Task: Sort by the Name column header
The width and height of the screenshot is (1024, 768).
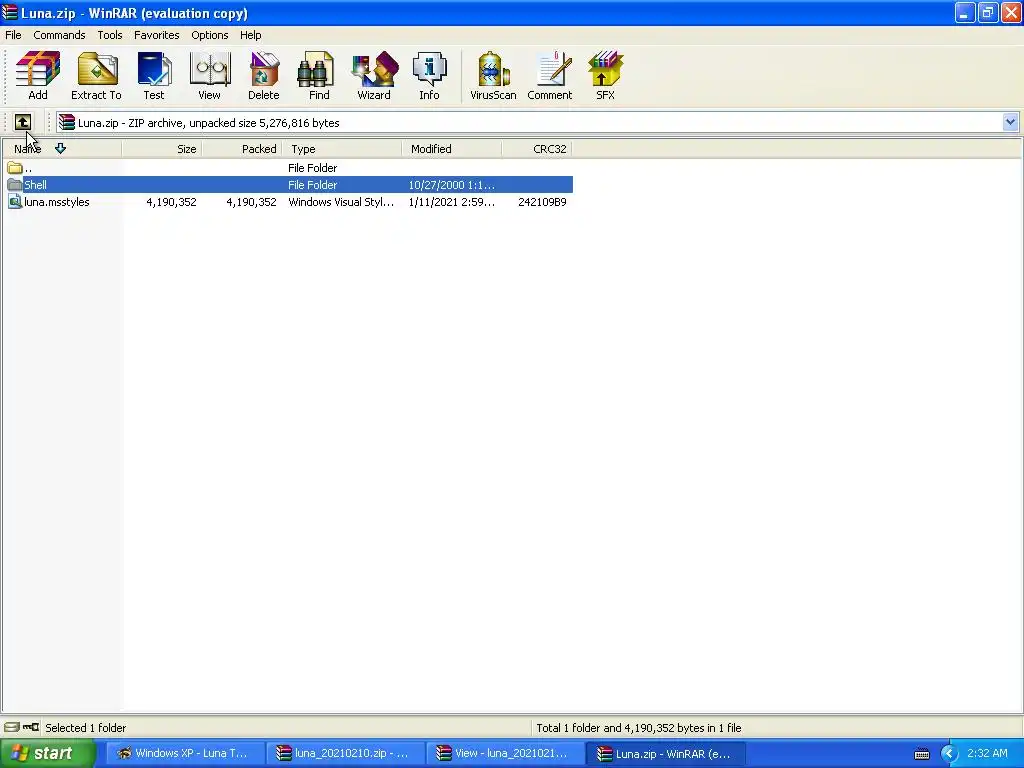Action: 61,149
